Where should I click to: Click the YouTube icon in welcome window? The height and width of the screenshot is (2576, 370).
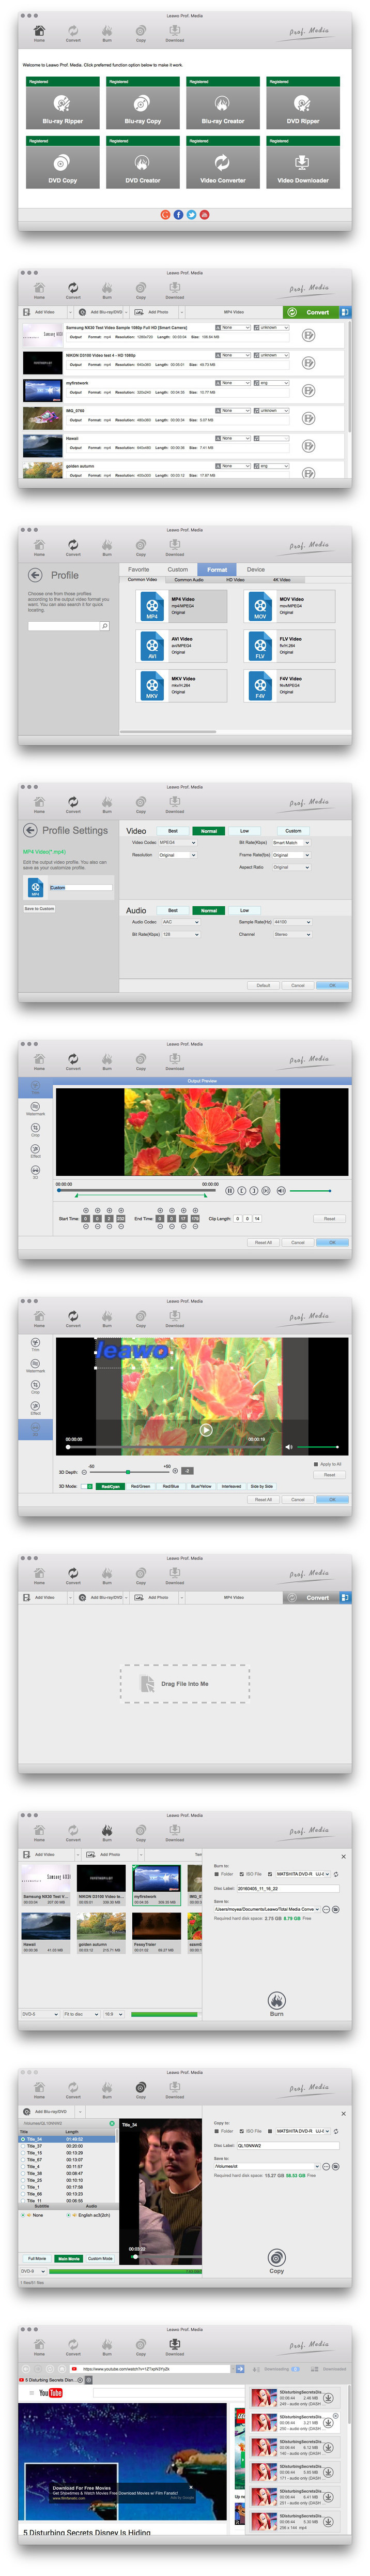point(204,214)
